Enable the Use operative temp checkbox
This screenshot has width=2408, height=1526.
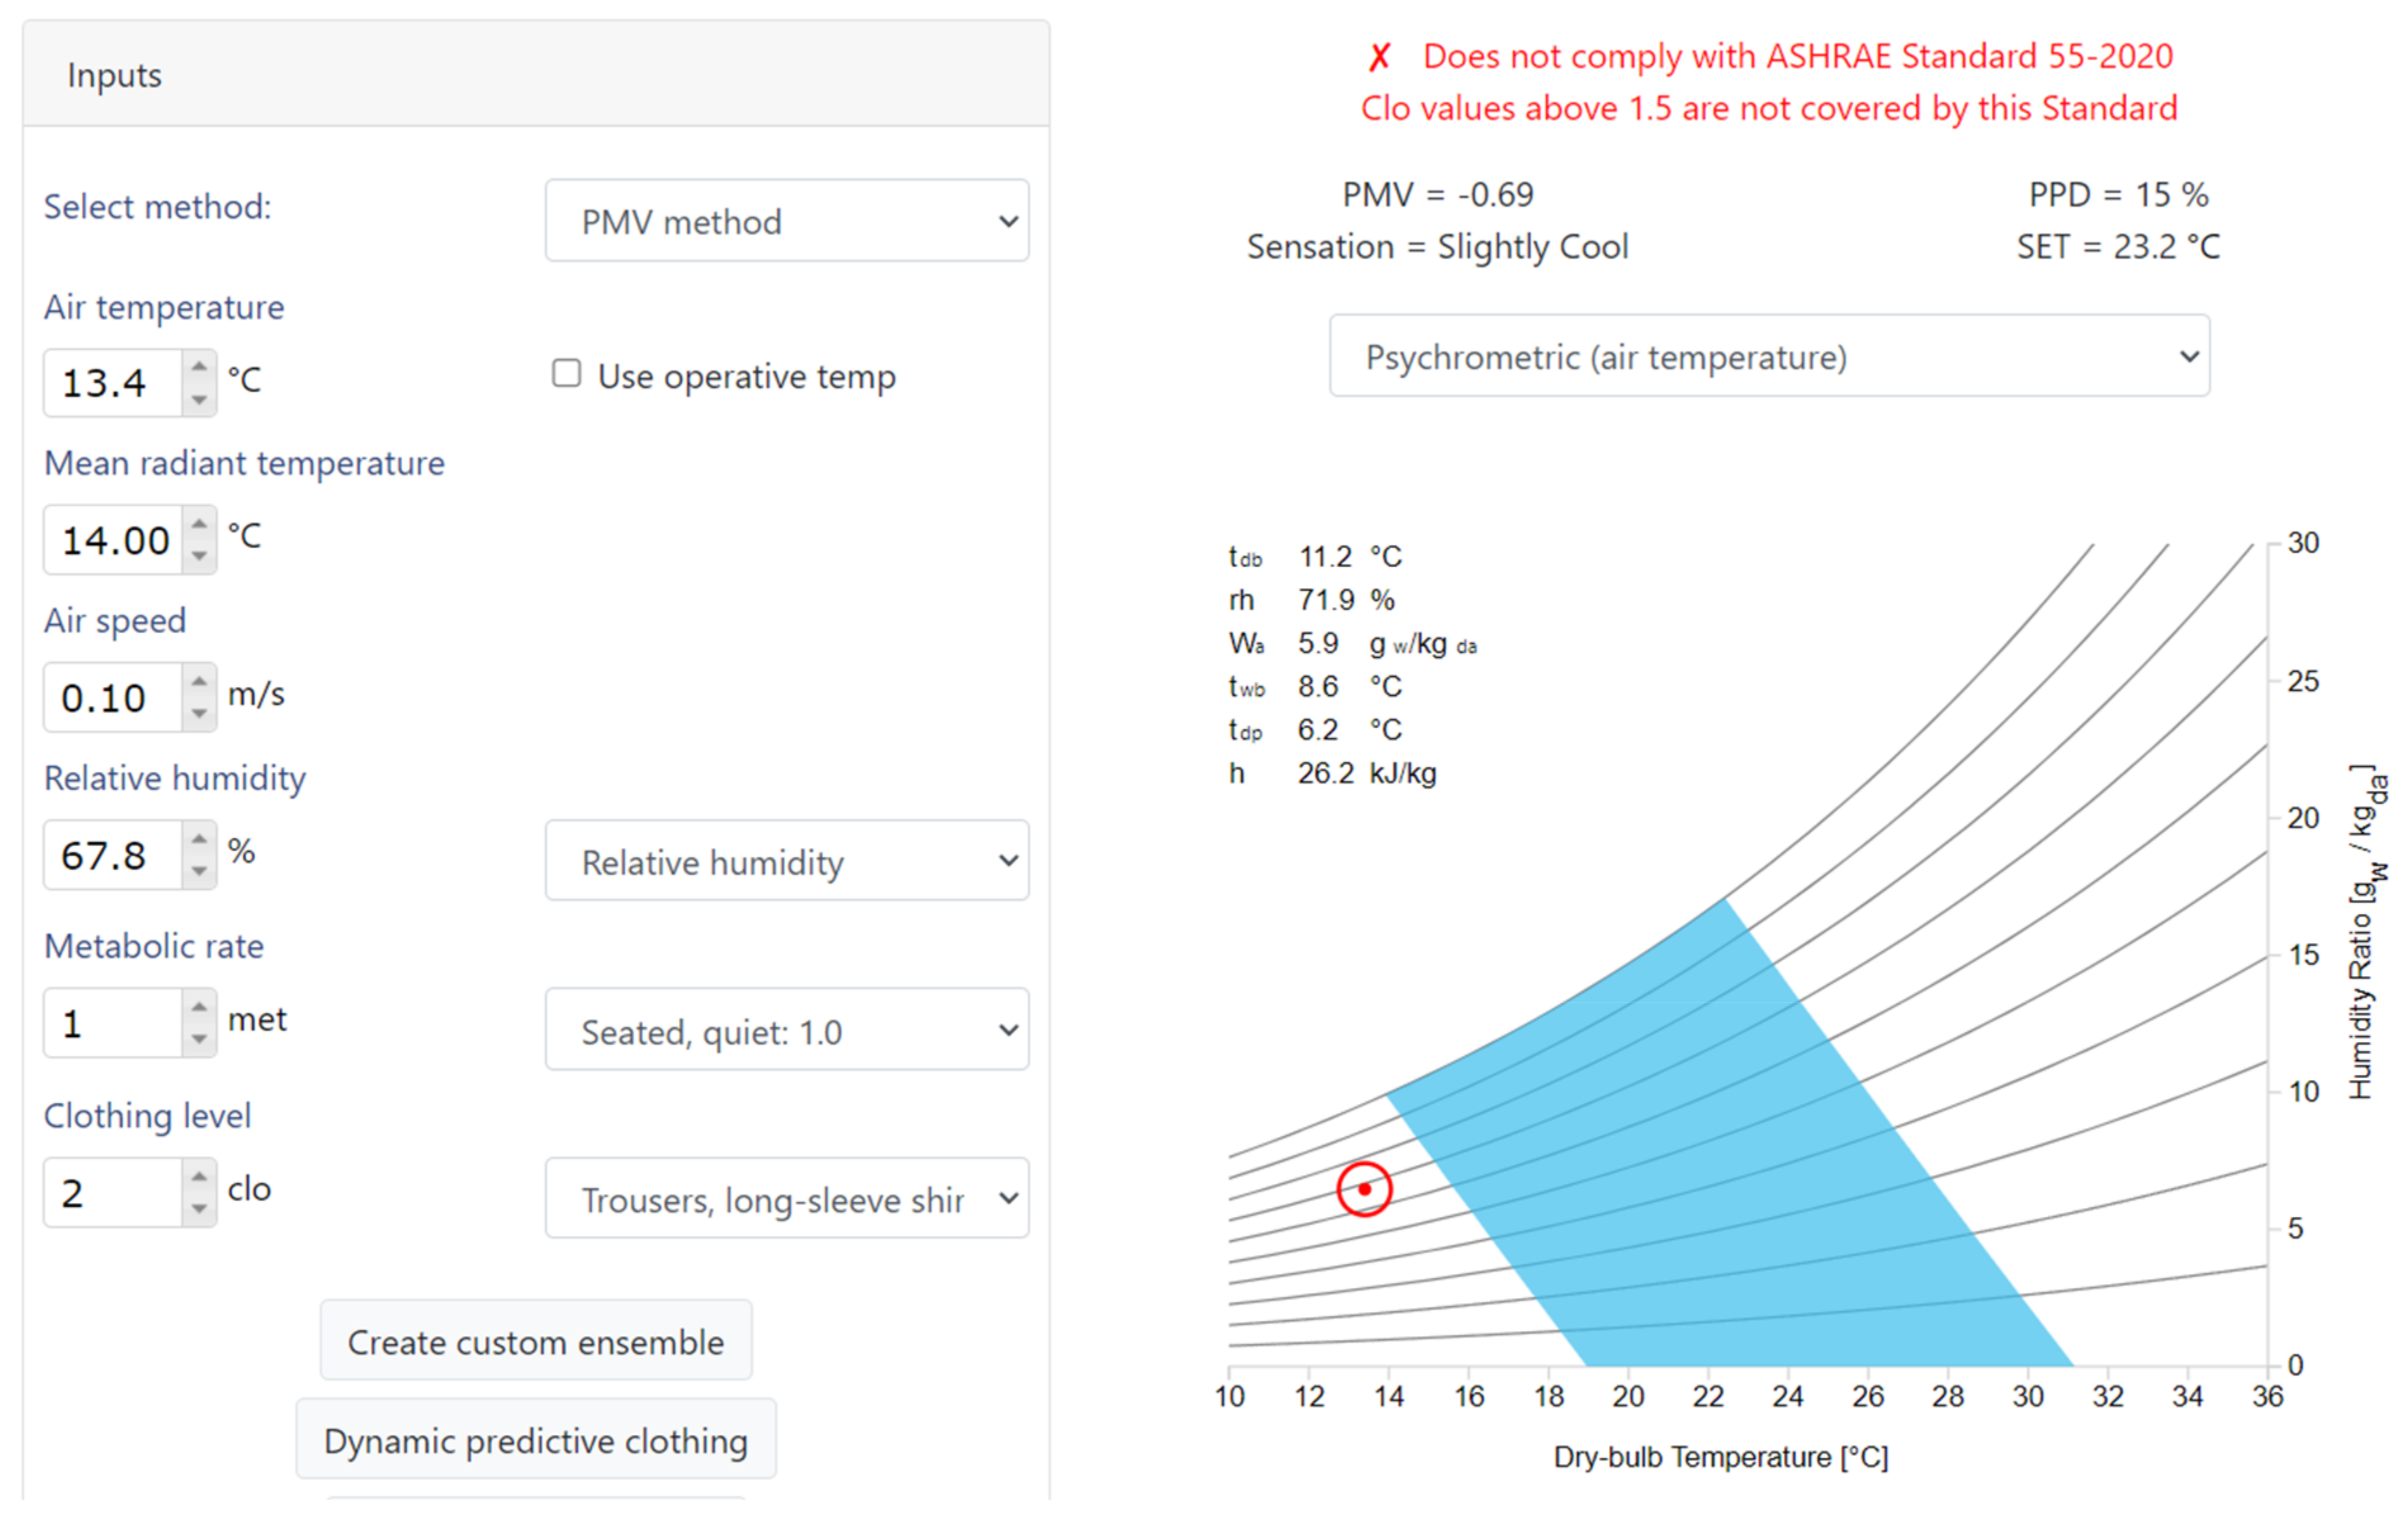567,374
